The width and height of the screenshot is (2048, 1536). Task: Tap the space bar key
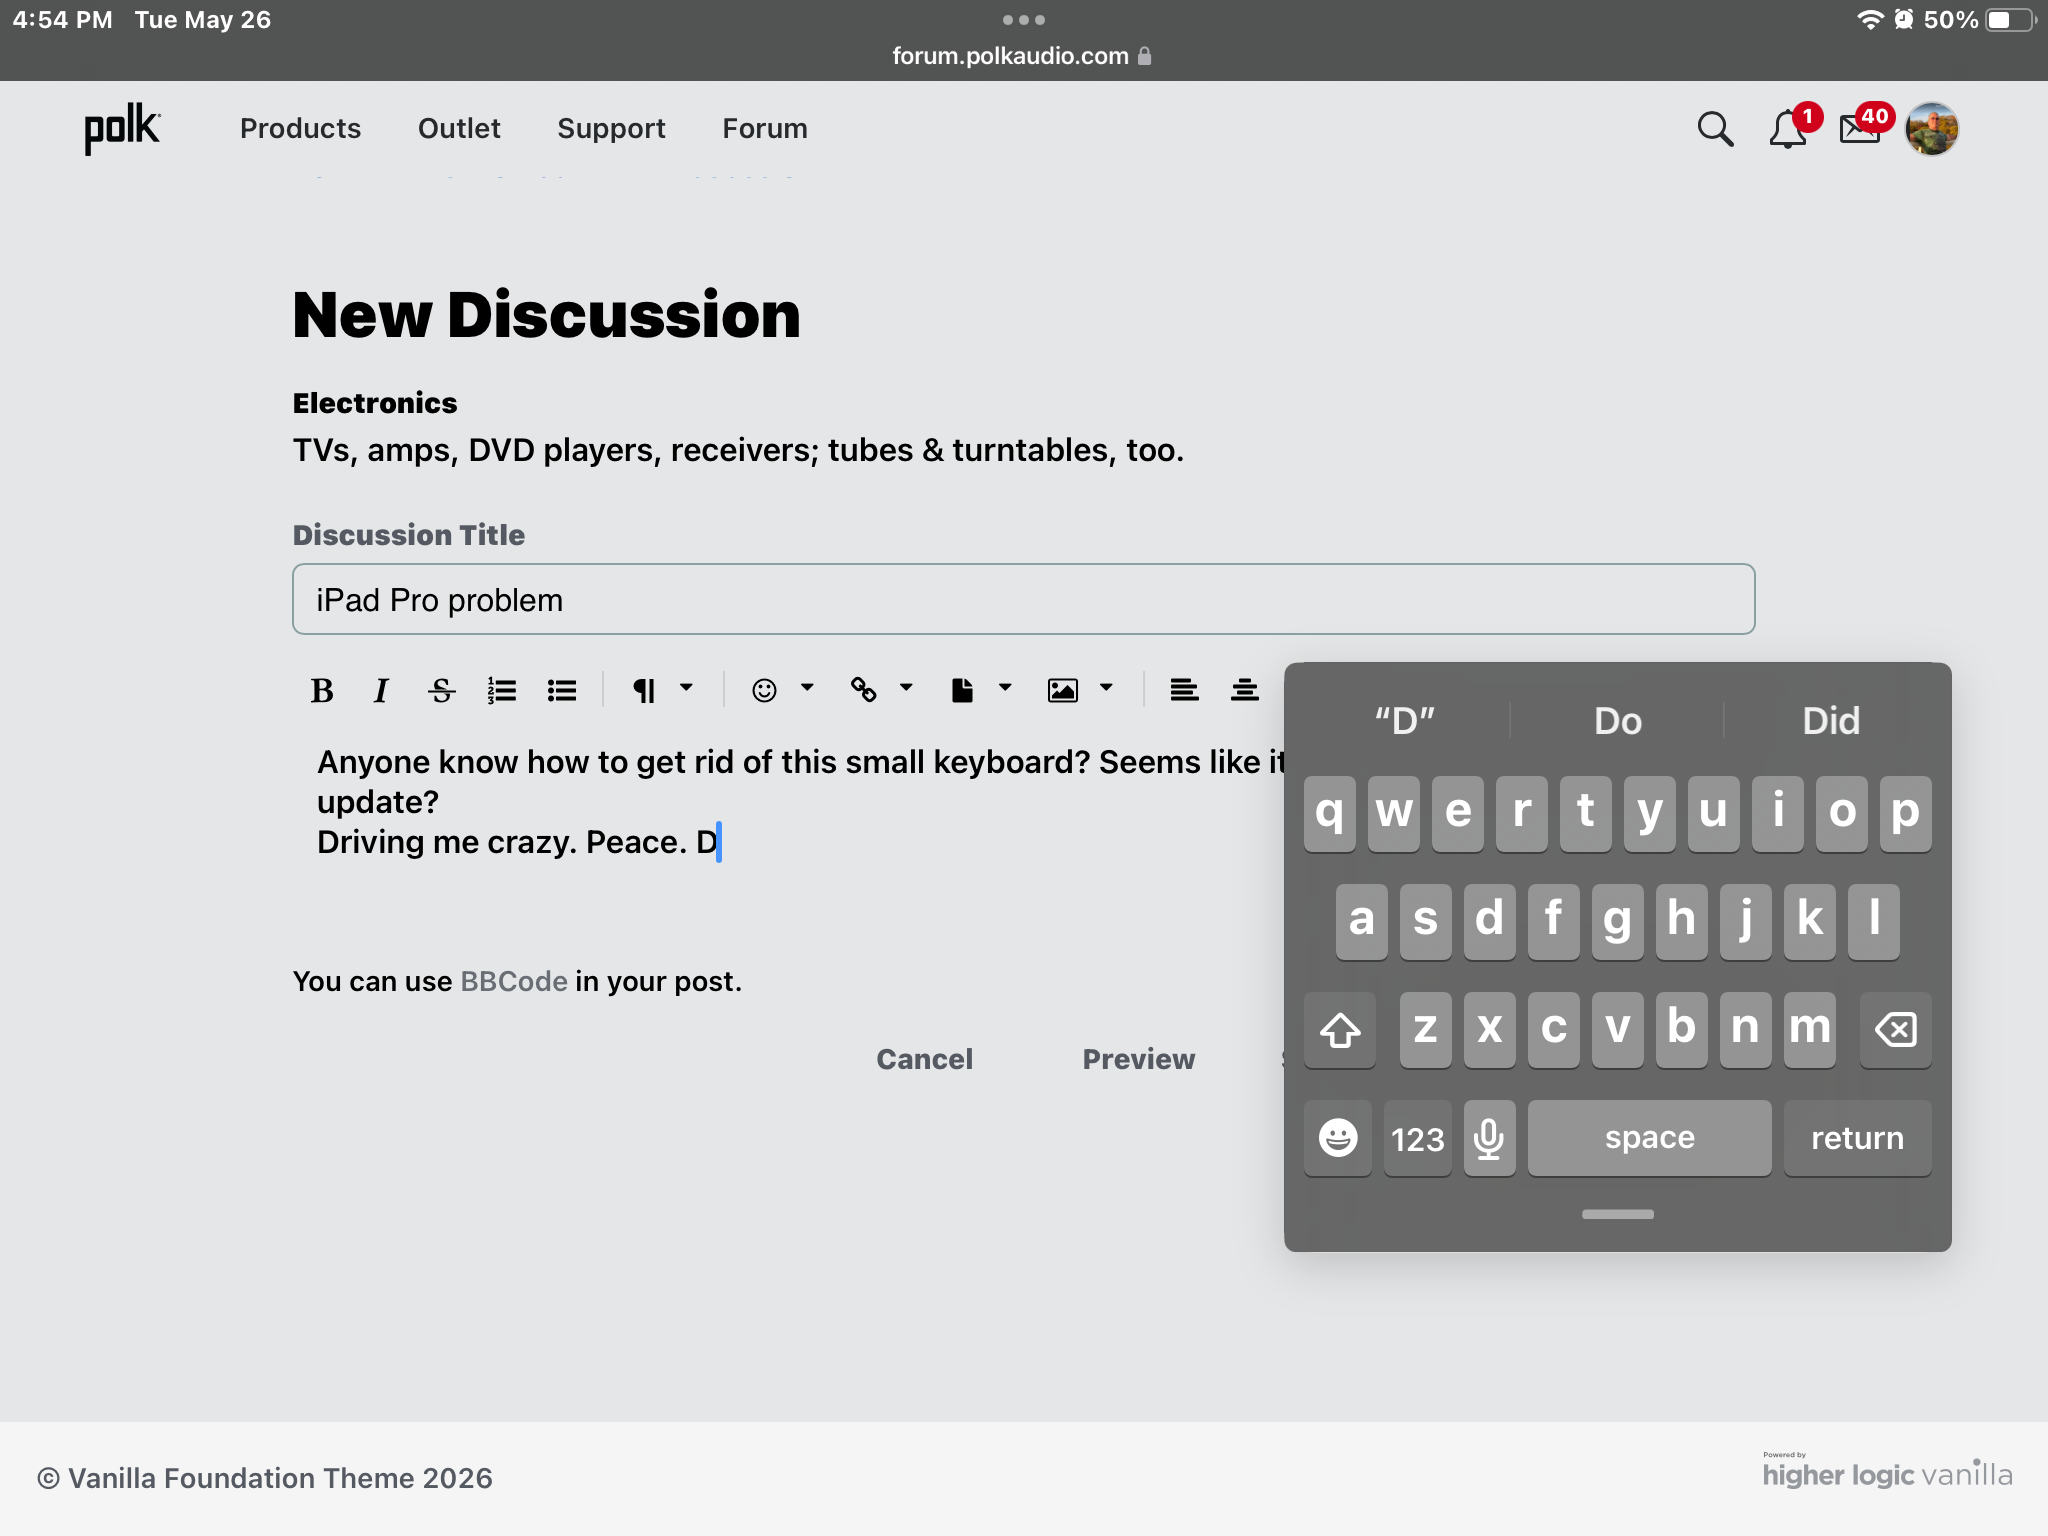[x=1650, y=1138]
